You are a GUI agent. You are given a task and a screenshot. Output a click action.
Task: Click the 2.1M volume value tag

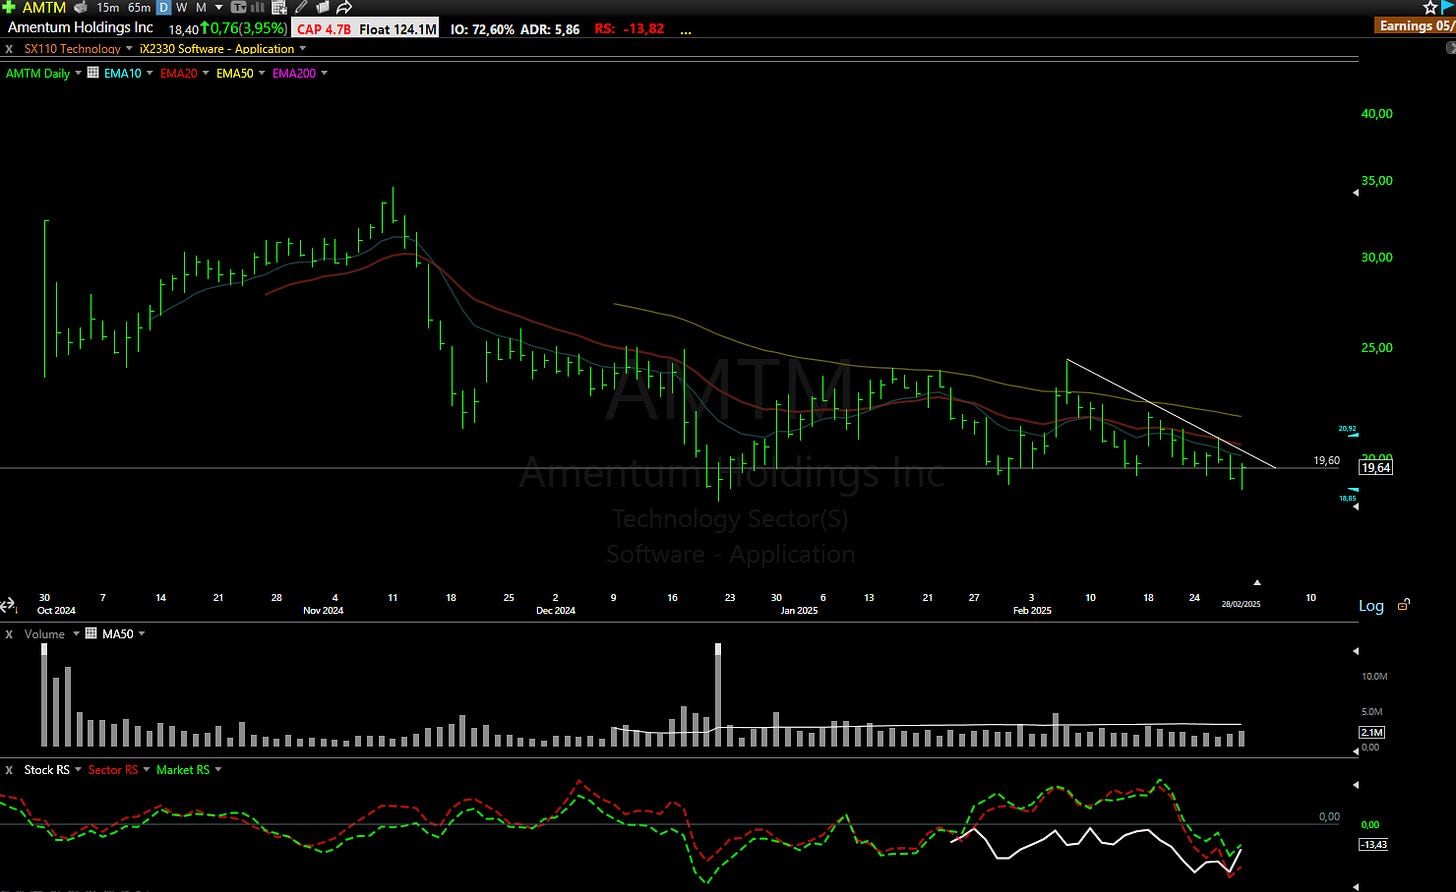1372,733
